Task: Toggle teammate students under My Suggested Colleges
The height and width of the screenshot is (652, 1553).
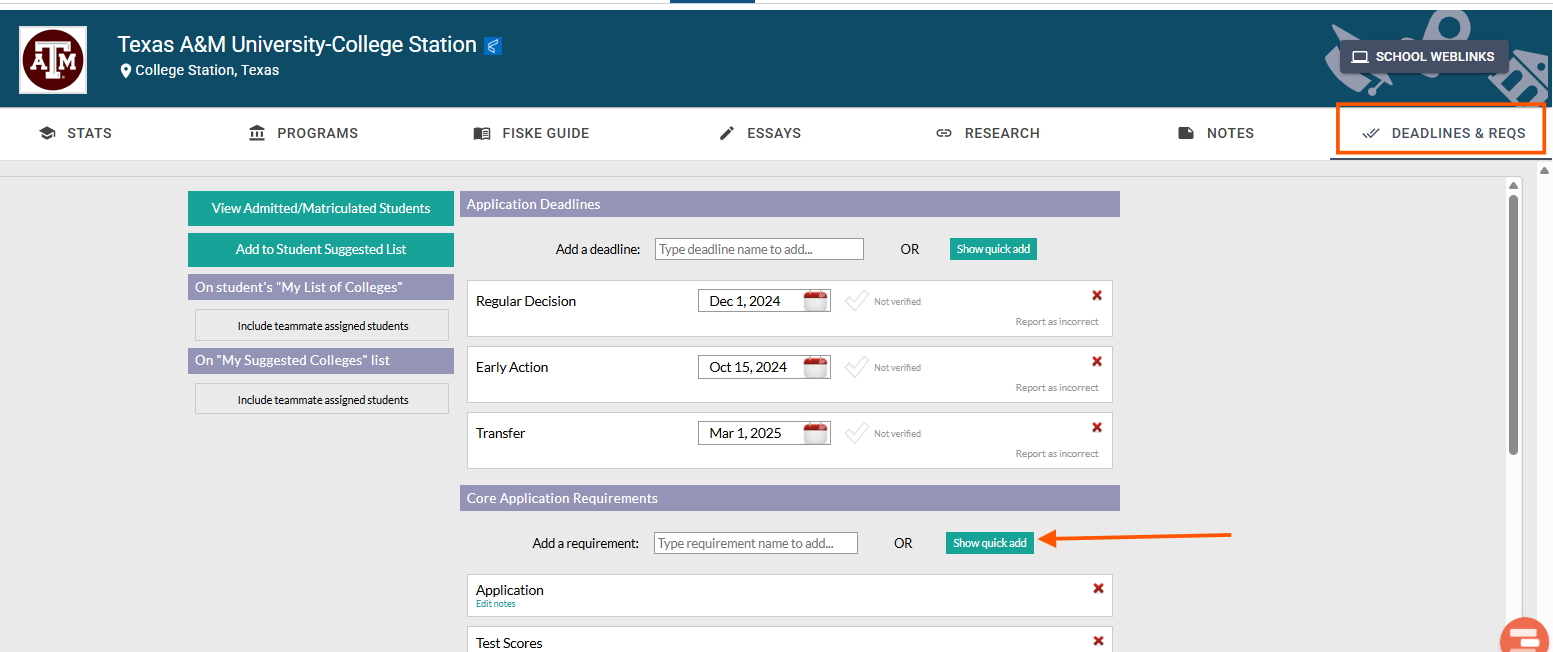Action: (322, 399)
